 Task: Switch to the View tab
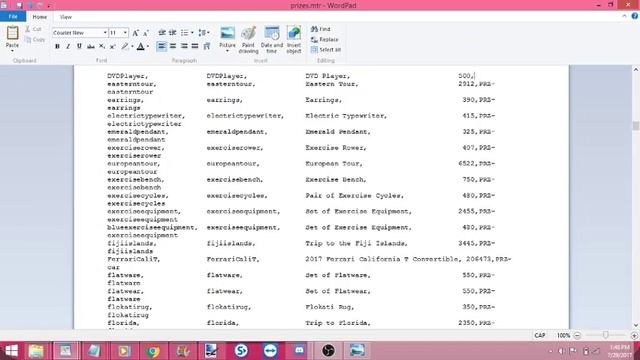click(x=65, y=17)
